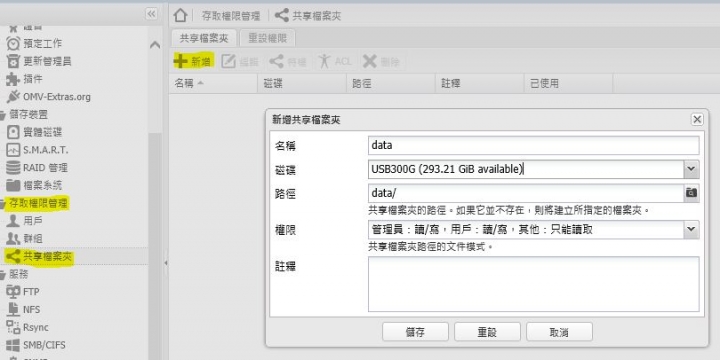This screenshot has width=720, height=360.
Task: Open 群組 groups in the sidebar
Action: [x=24, y=238]
